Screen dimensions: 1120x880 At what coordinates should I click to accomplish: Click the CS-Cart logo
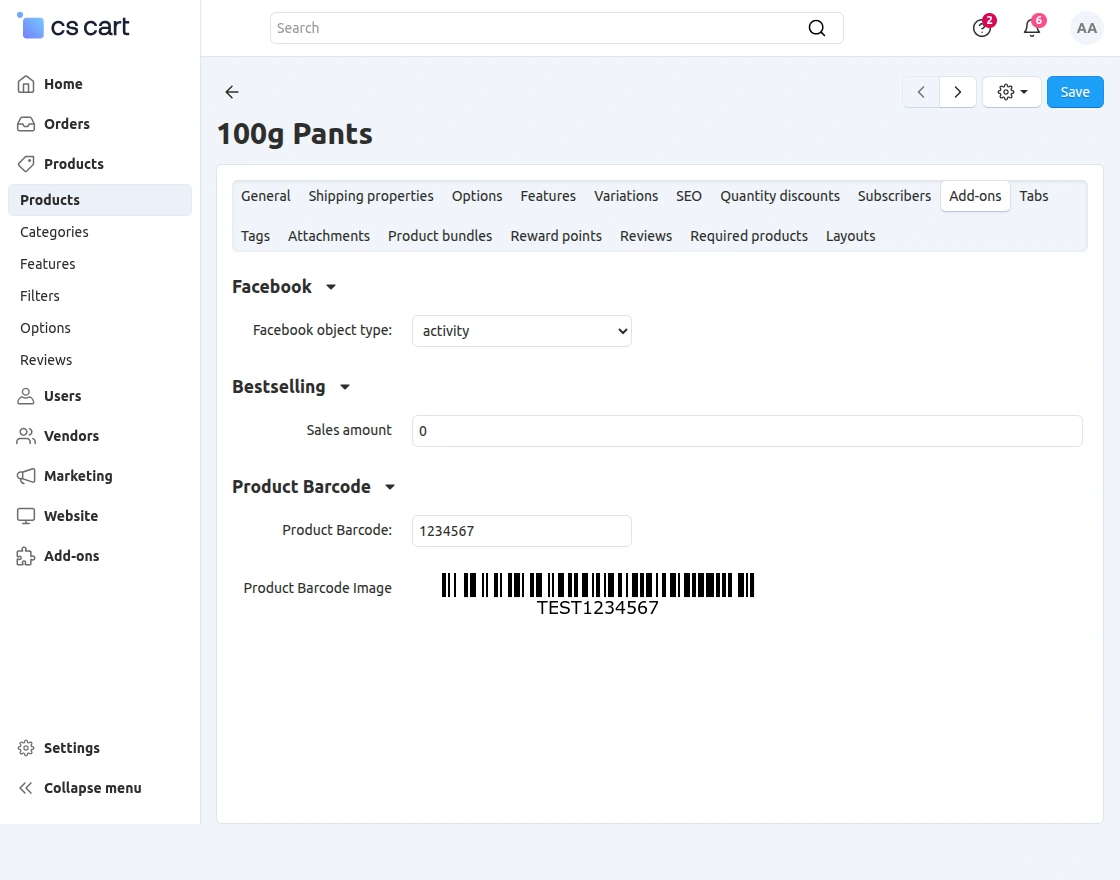click(x=73, y=27)
